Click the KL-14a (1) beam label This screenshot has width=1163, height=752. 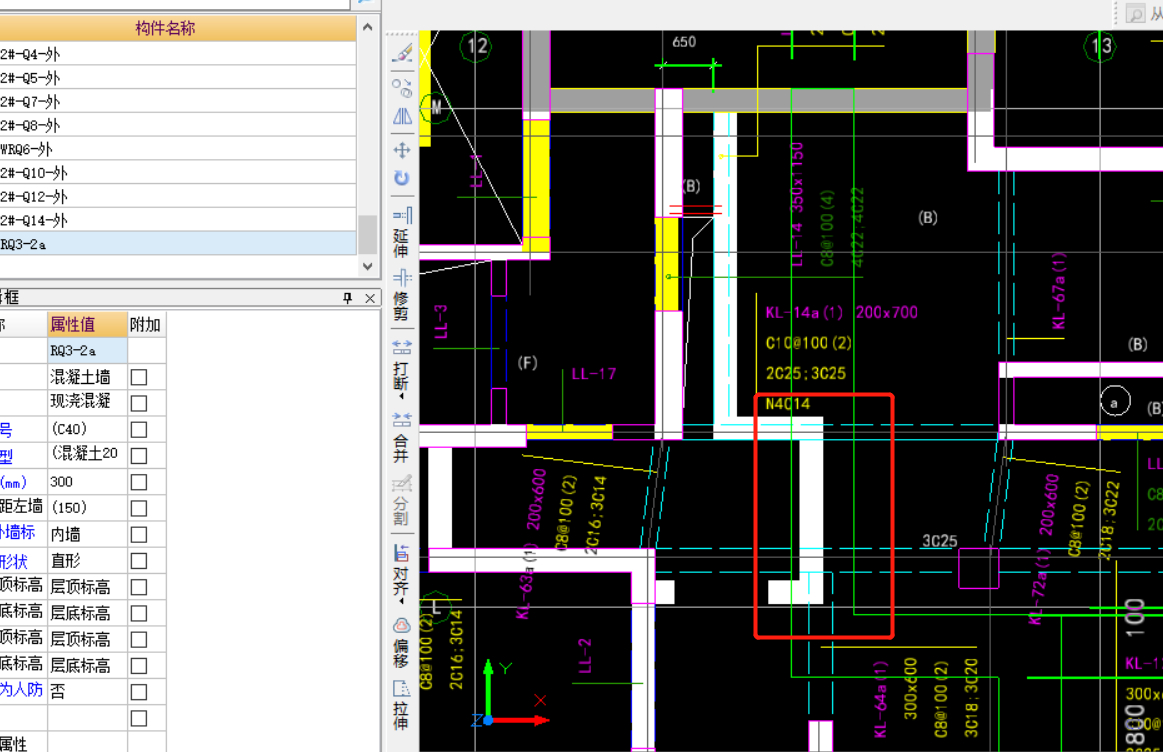(804, 312)
